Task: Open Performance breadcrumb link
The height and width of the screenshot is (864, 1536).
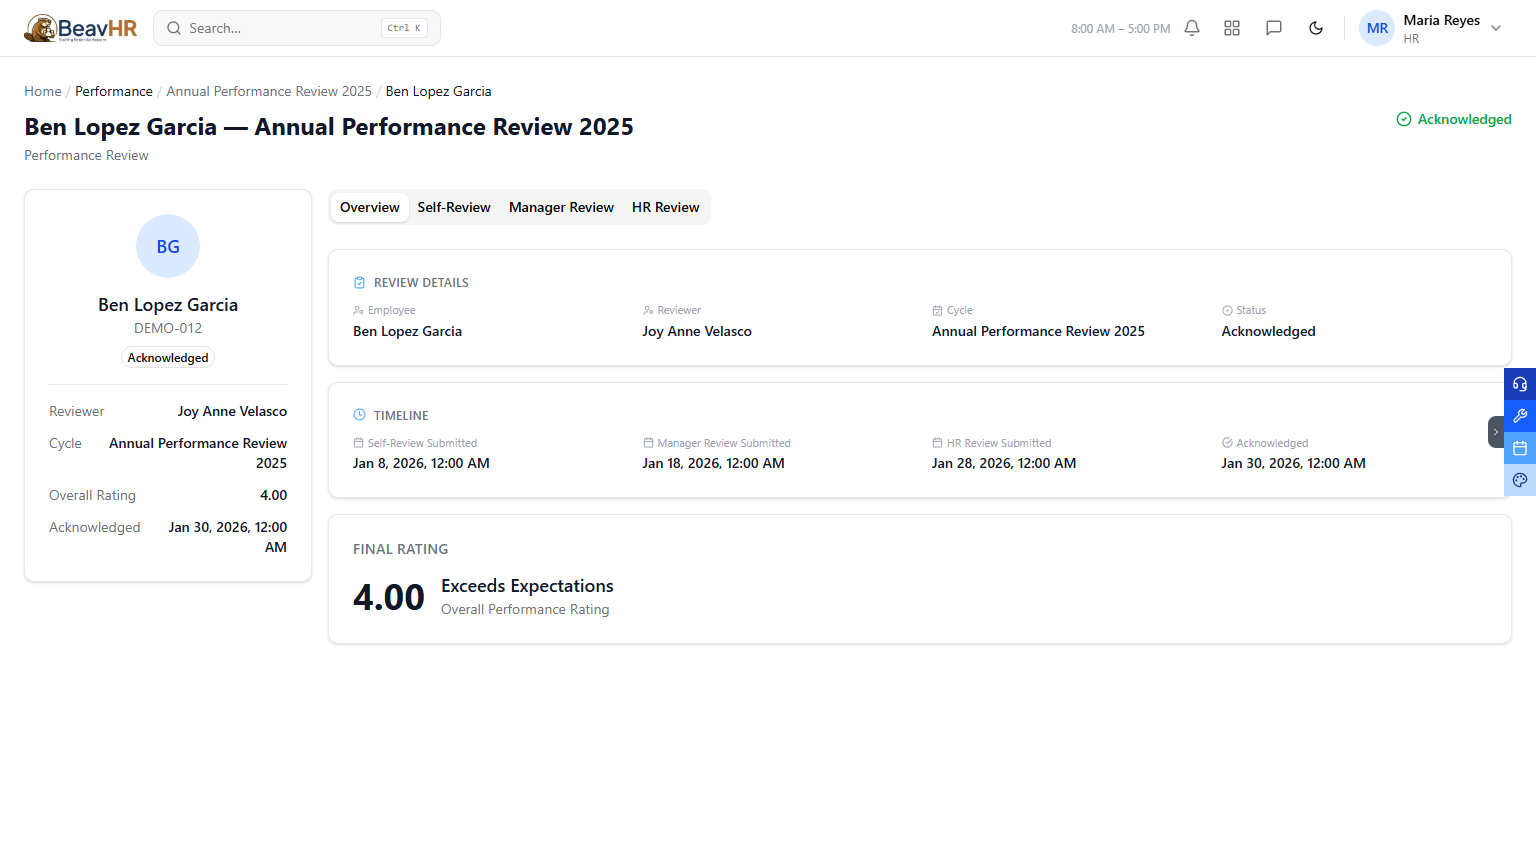Action: 114,91
